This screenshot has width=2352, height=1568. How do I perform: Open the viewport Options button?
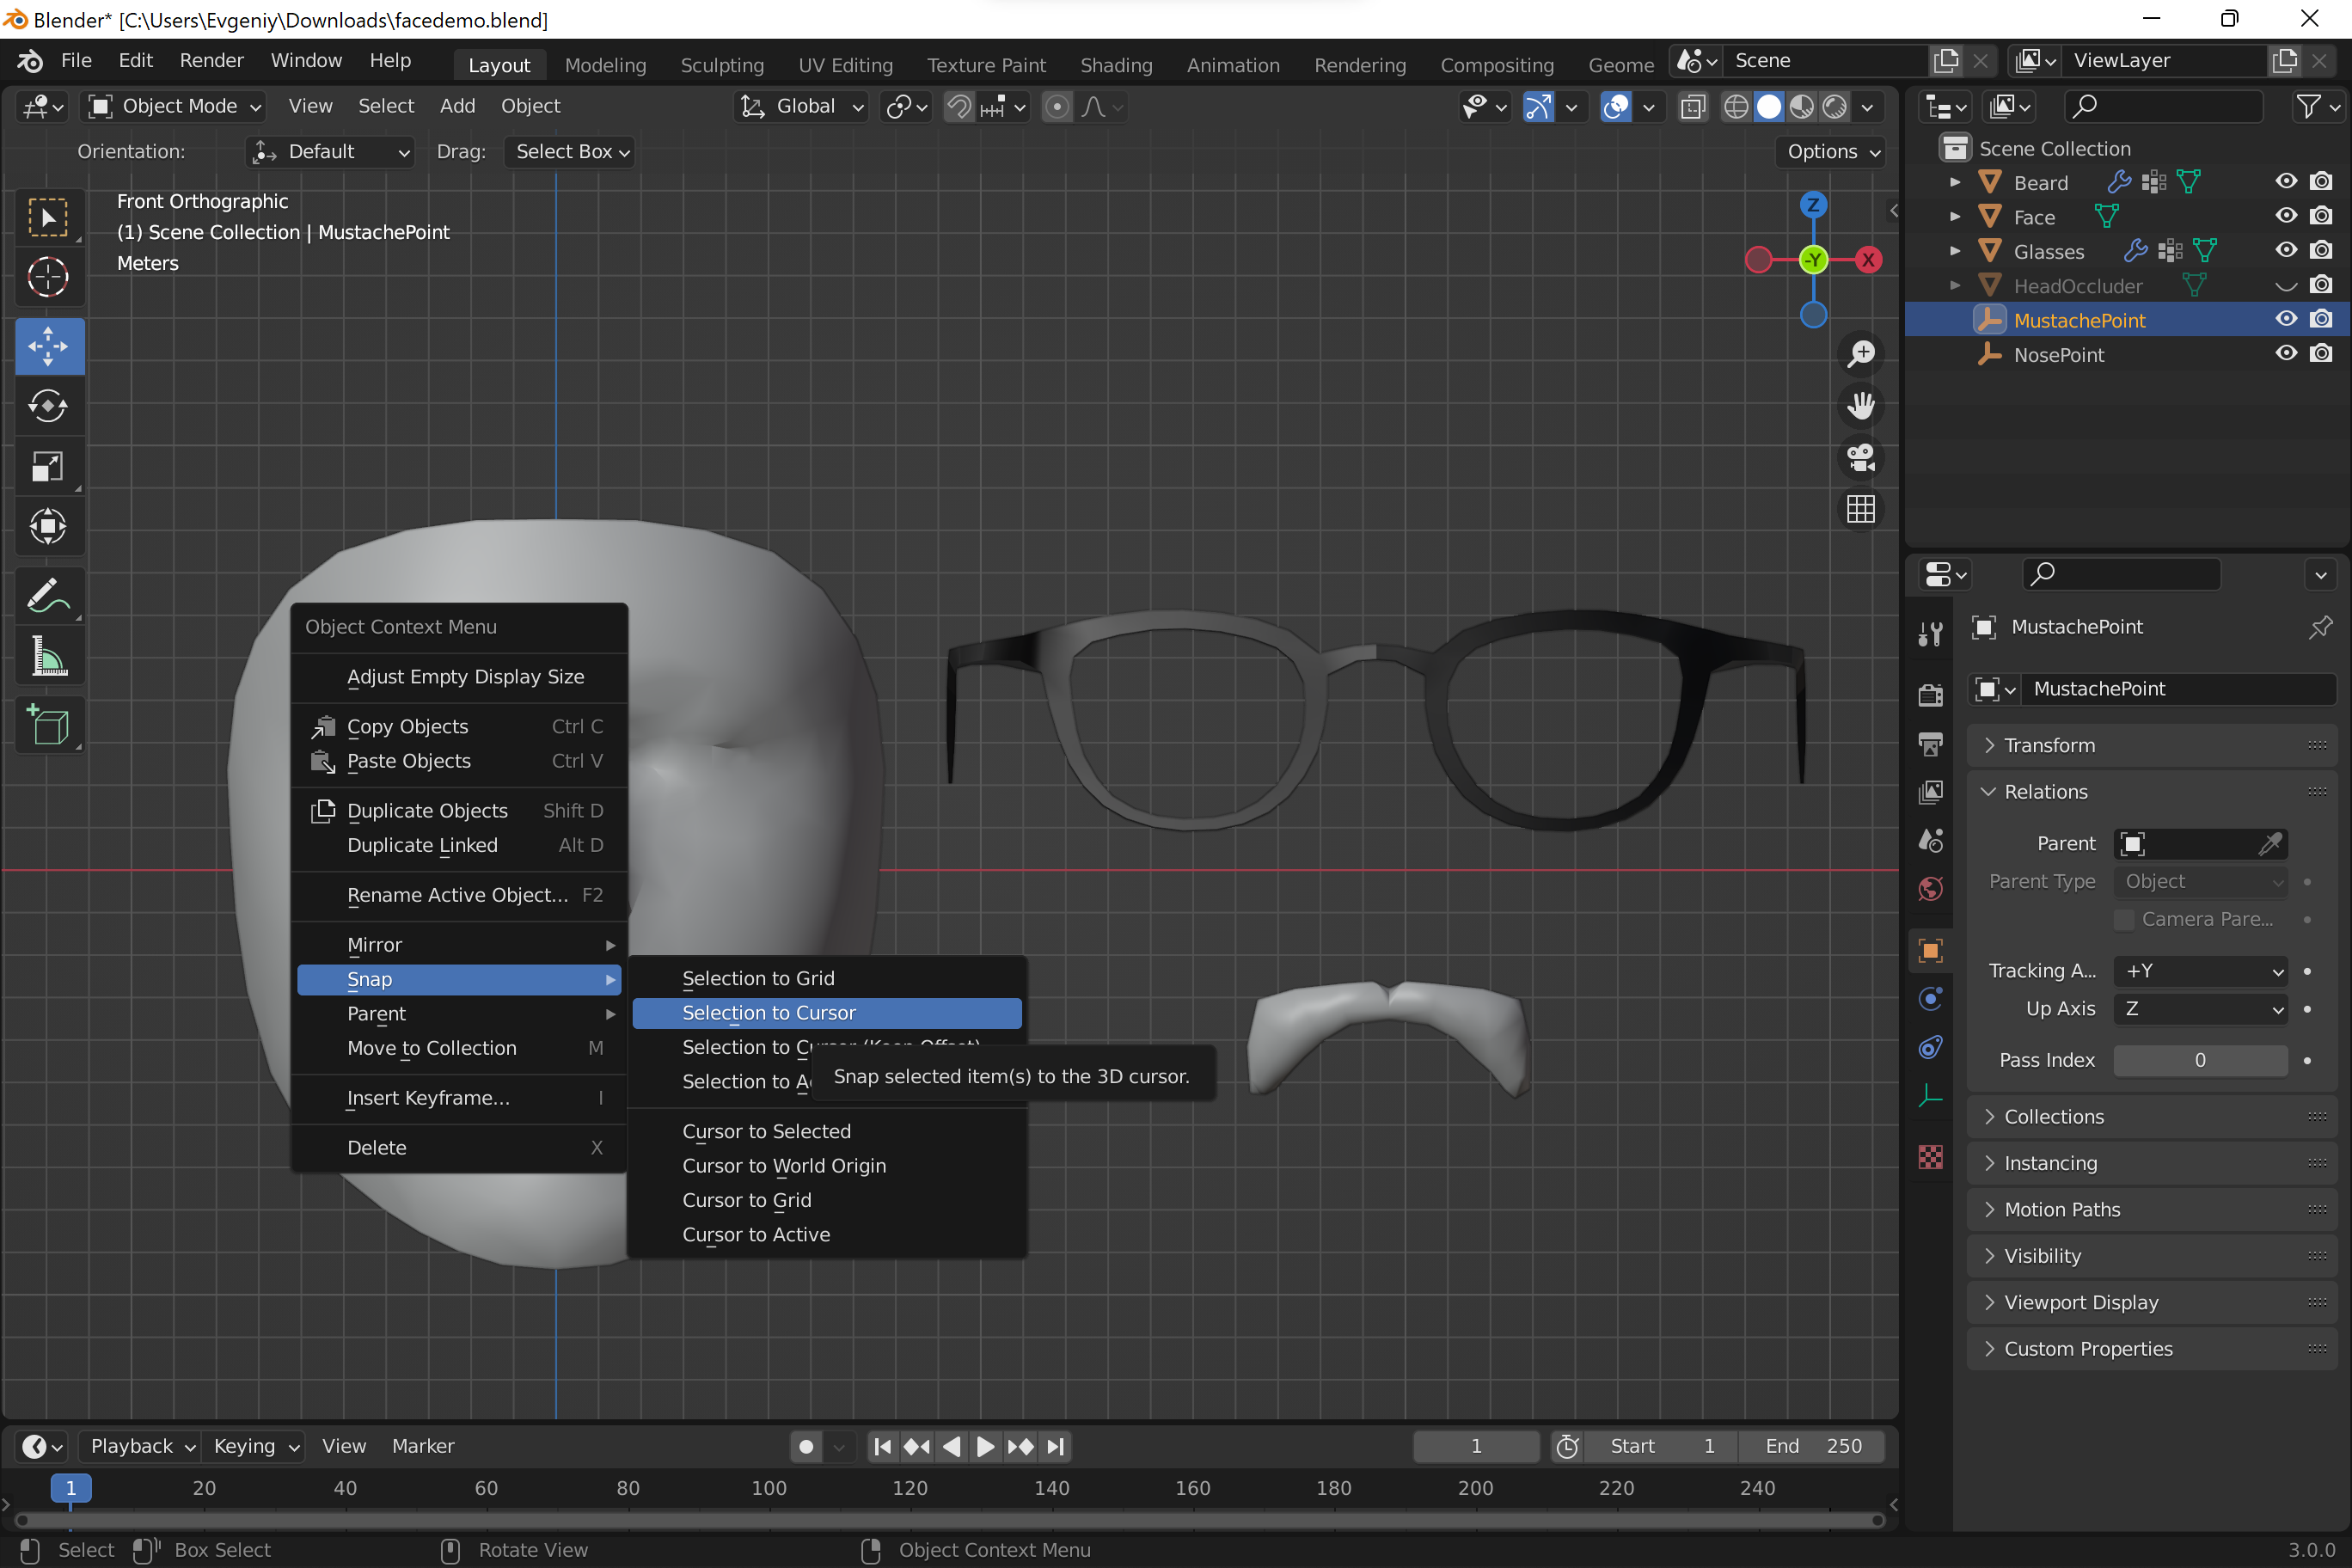(1832, 152)
